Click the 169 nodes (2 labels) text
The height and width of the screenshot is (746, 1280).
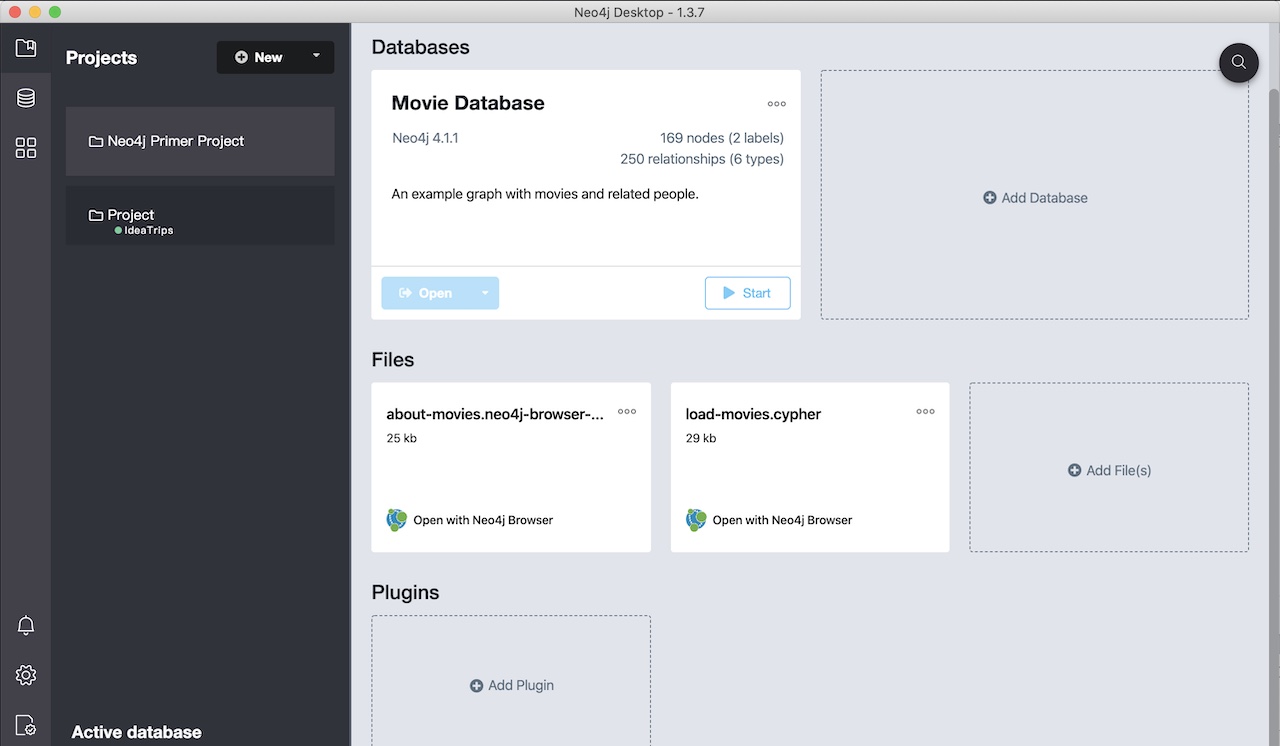[722, 138]
